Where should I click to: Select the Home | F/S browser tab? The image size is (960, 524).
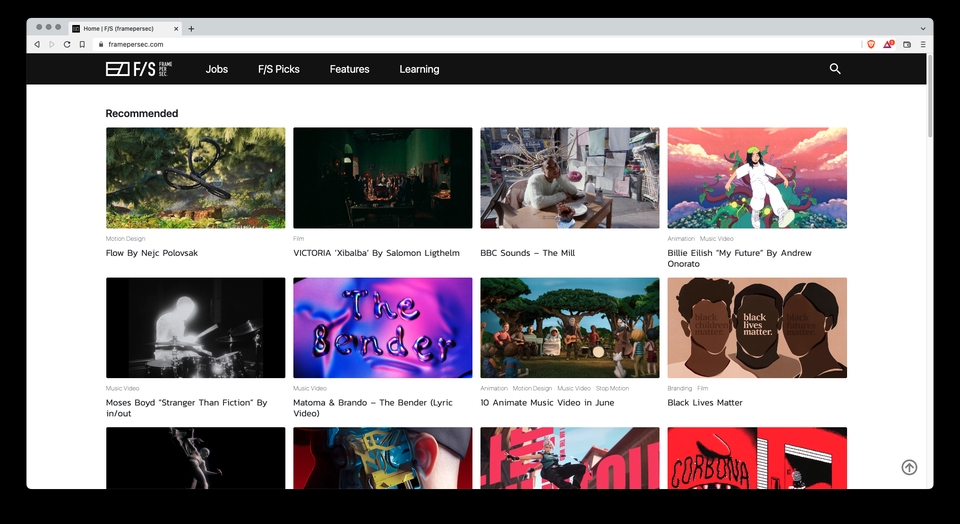126,28
